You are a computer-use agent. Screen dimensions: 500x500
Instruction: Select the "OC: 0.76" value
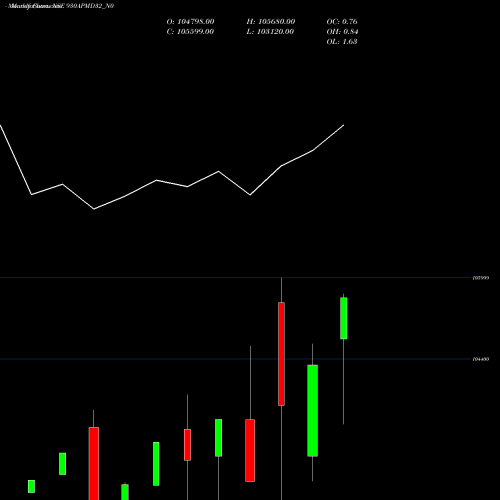point(342,22)
